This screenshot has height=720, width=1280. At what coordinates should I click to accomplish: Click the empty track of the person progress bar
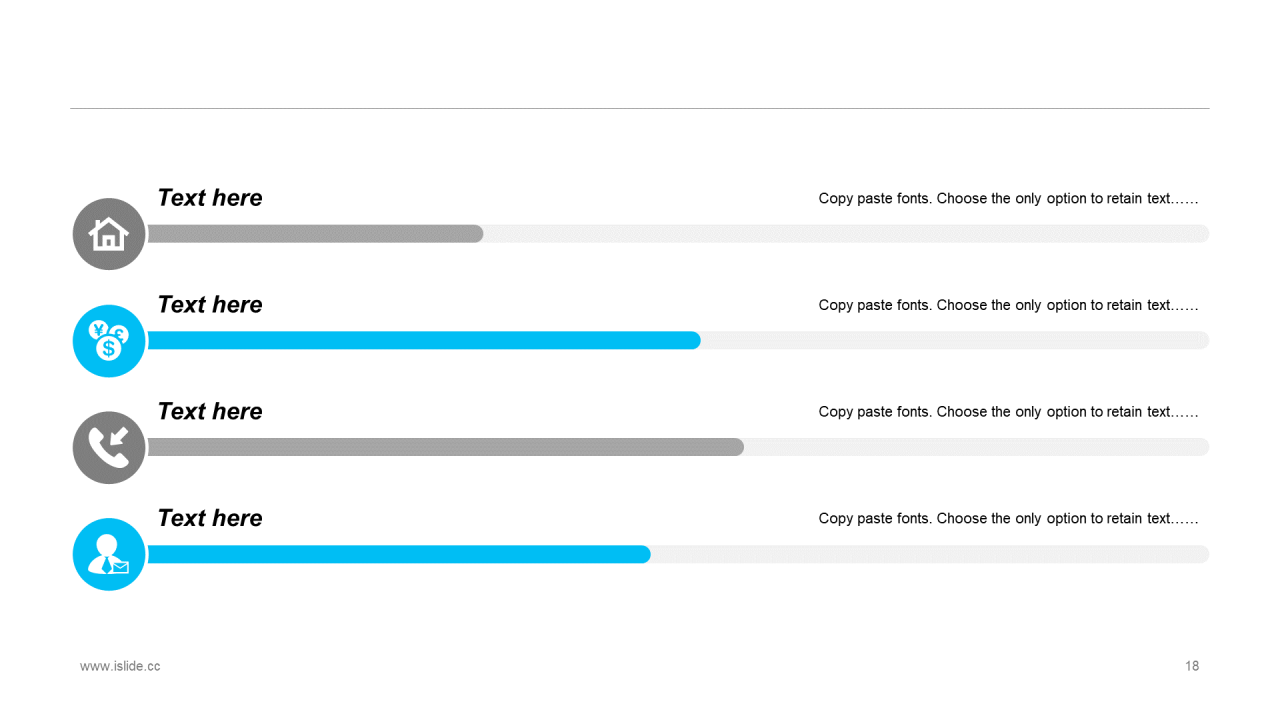point(930,554)
